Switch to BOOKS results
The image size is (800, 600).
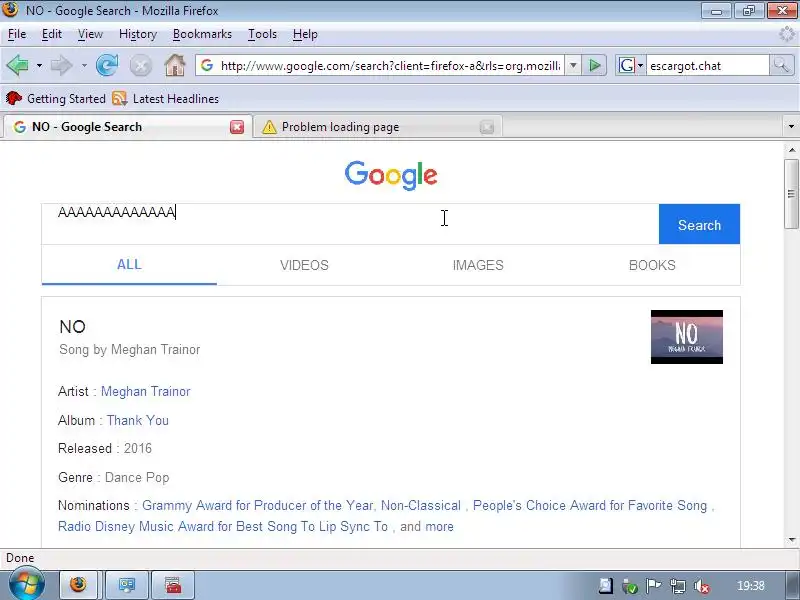click(652, 265)
